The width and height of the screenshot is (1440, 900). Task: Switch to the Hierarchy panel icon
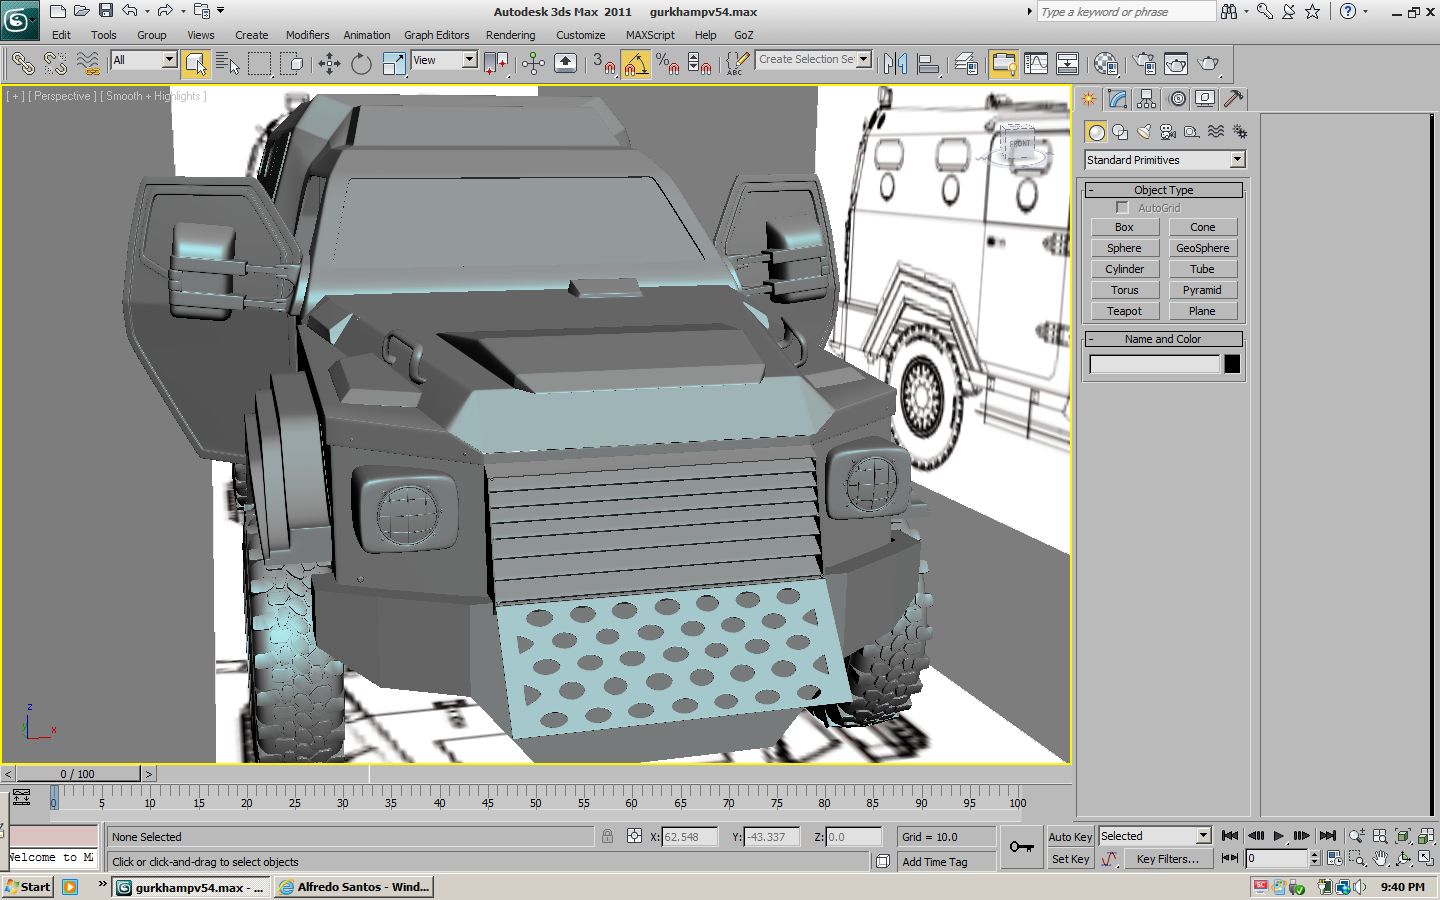pos(1146,99)
